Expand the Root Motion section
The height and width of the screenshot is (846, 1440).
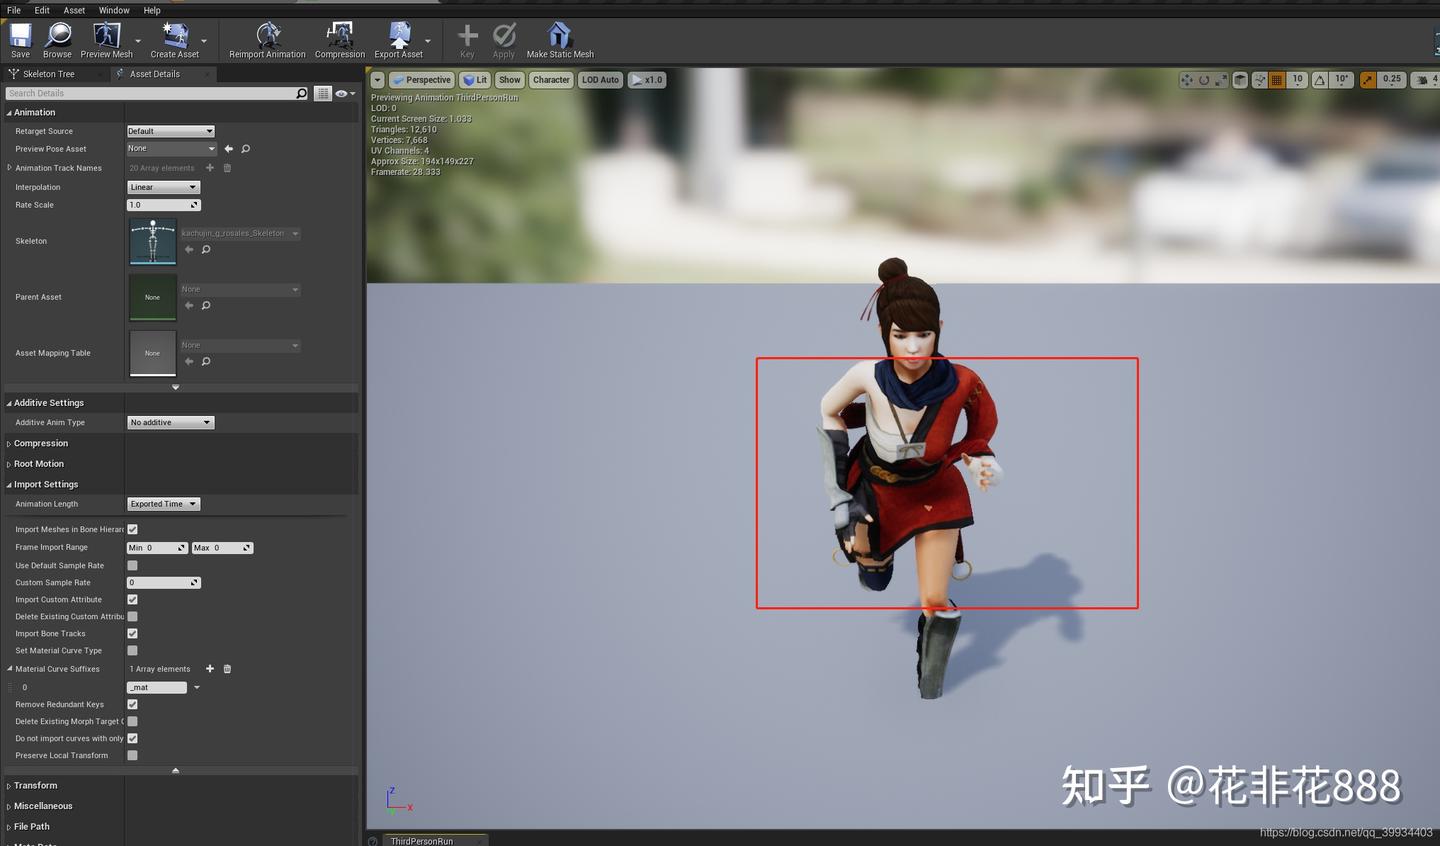tap(38, 463)
